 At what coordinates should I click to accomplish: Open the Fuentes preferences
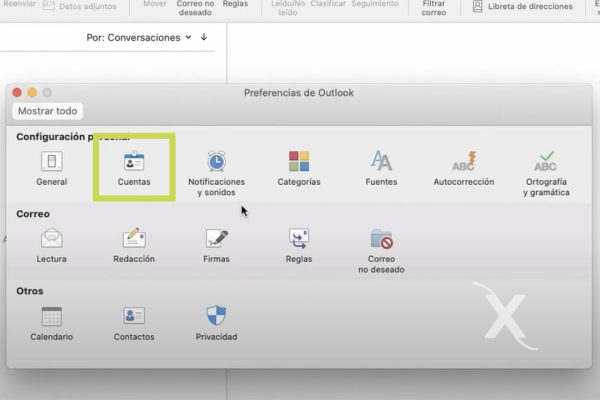tap(381, 168)
